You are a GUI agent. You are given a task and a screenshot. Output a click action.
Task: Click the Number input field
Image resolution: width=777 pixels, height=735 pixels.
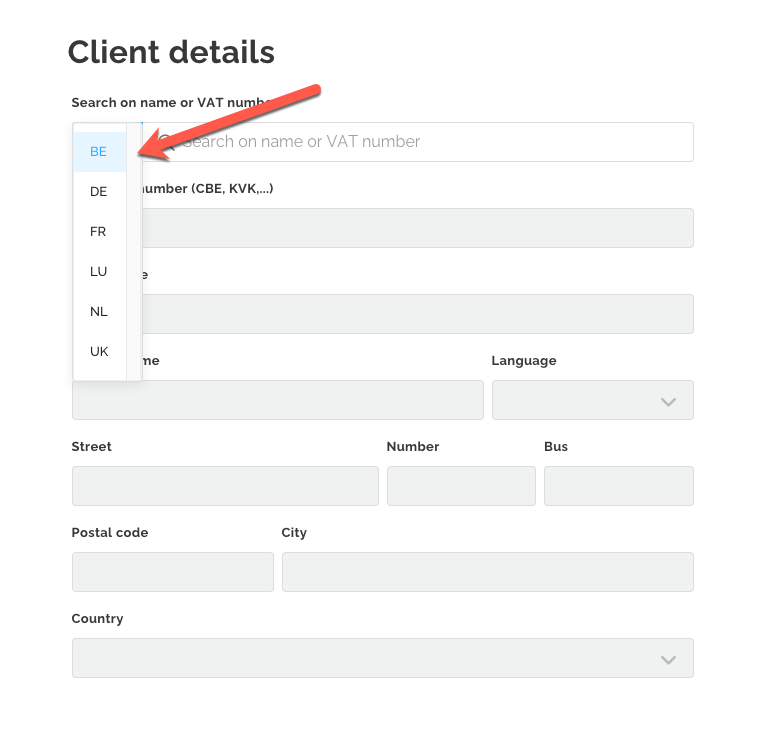[x=461, y=486]
